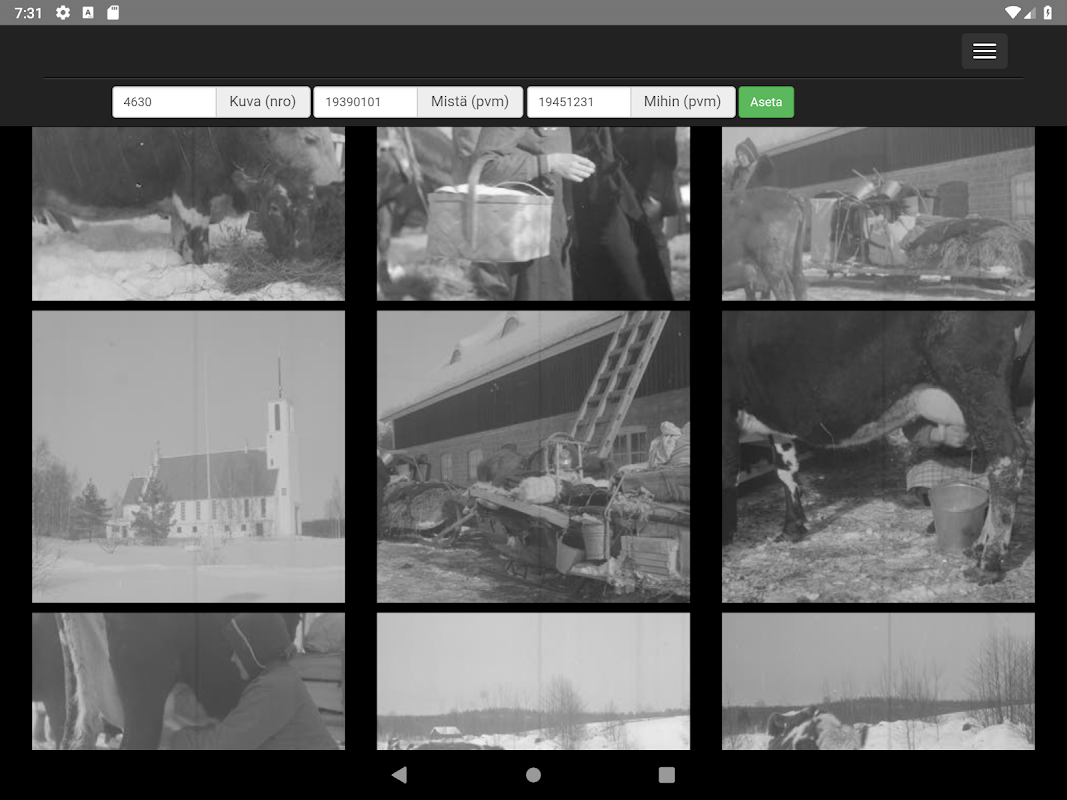Open the hamburger navigation menu

click(x=984, y=51)
